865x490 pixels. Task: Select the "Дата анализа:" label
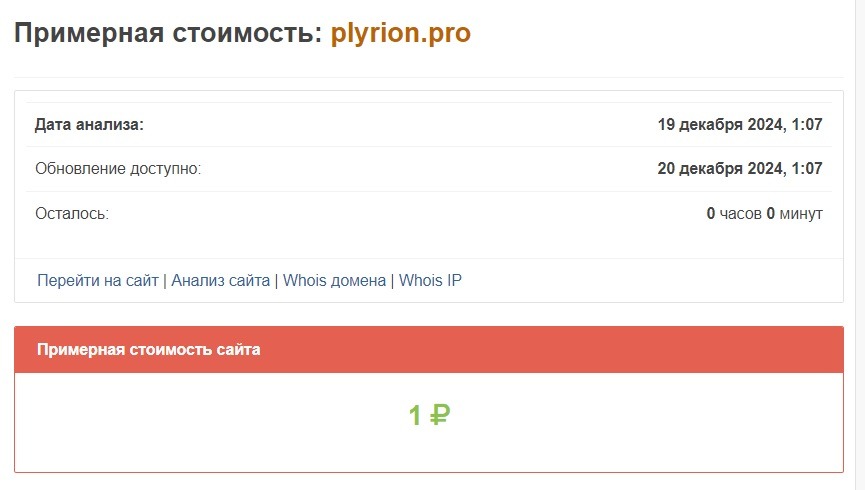coord(89,125)
